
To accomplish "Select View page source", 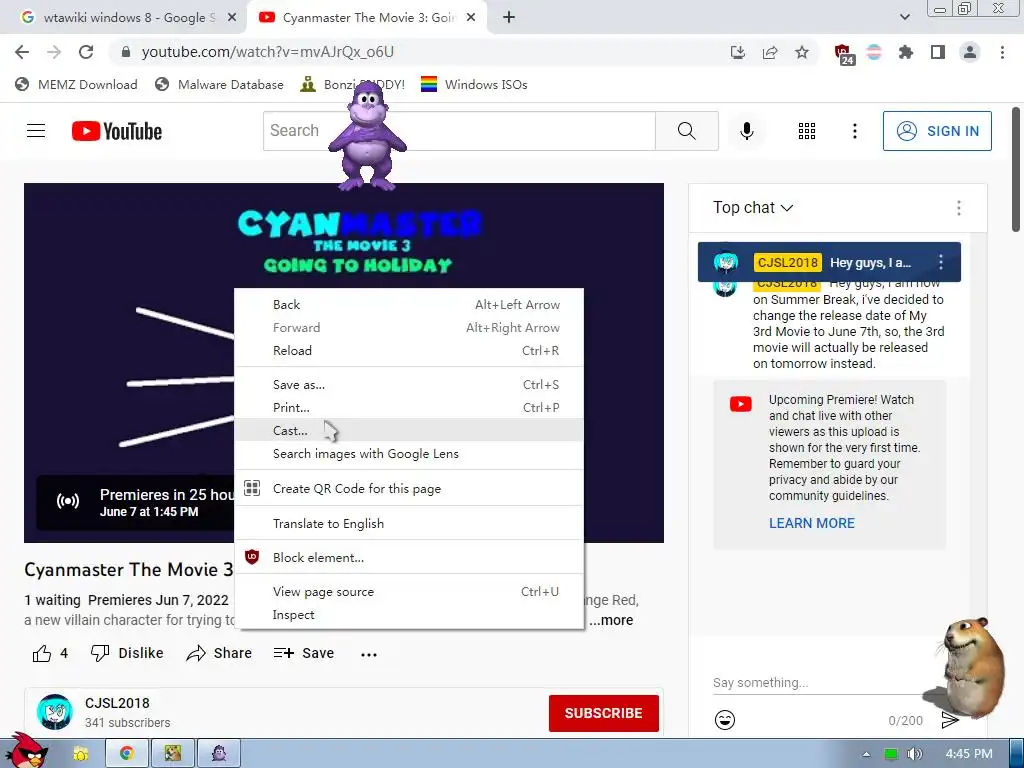I will tap(409, 592).
